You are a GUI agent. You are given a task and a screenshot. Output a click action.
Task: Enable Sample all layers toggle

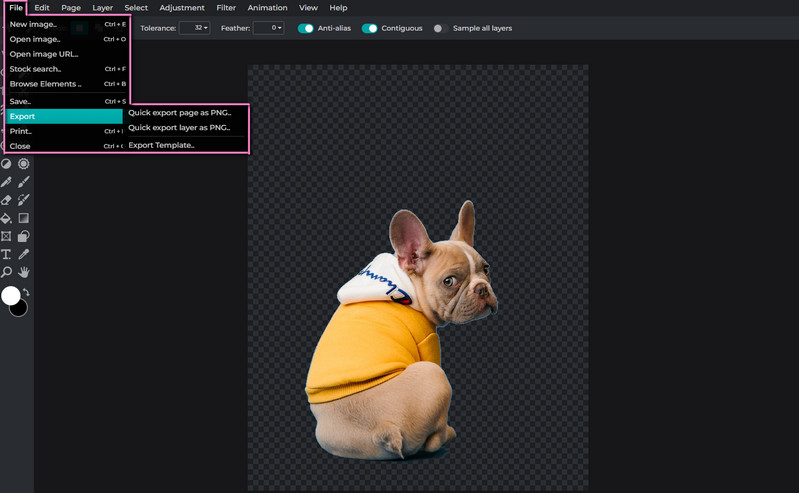(x=438, y=28)
